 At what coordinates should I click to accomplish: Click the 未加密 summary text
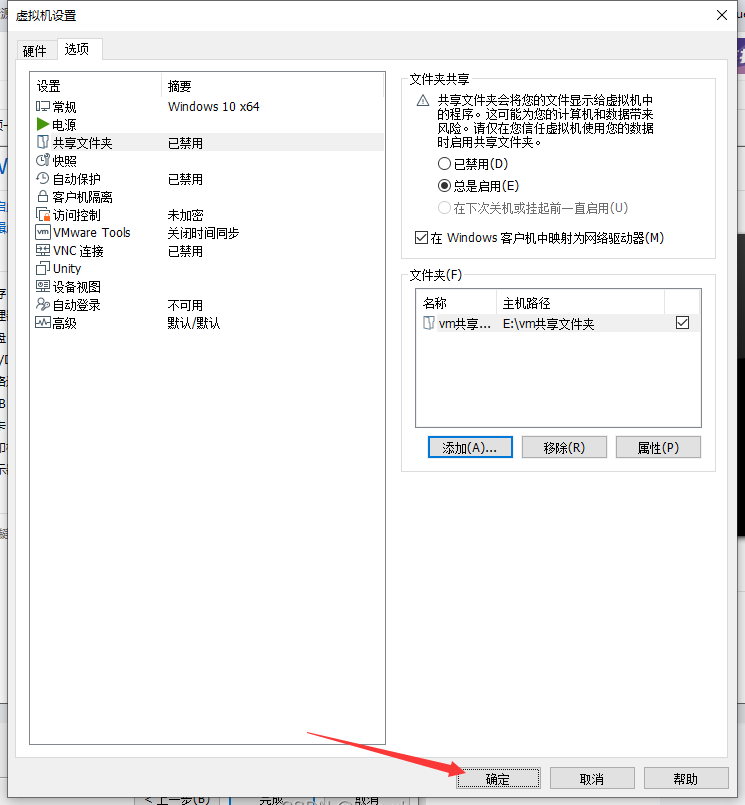click(x=185, y=215)
